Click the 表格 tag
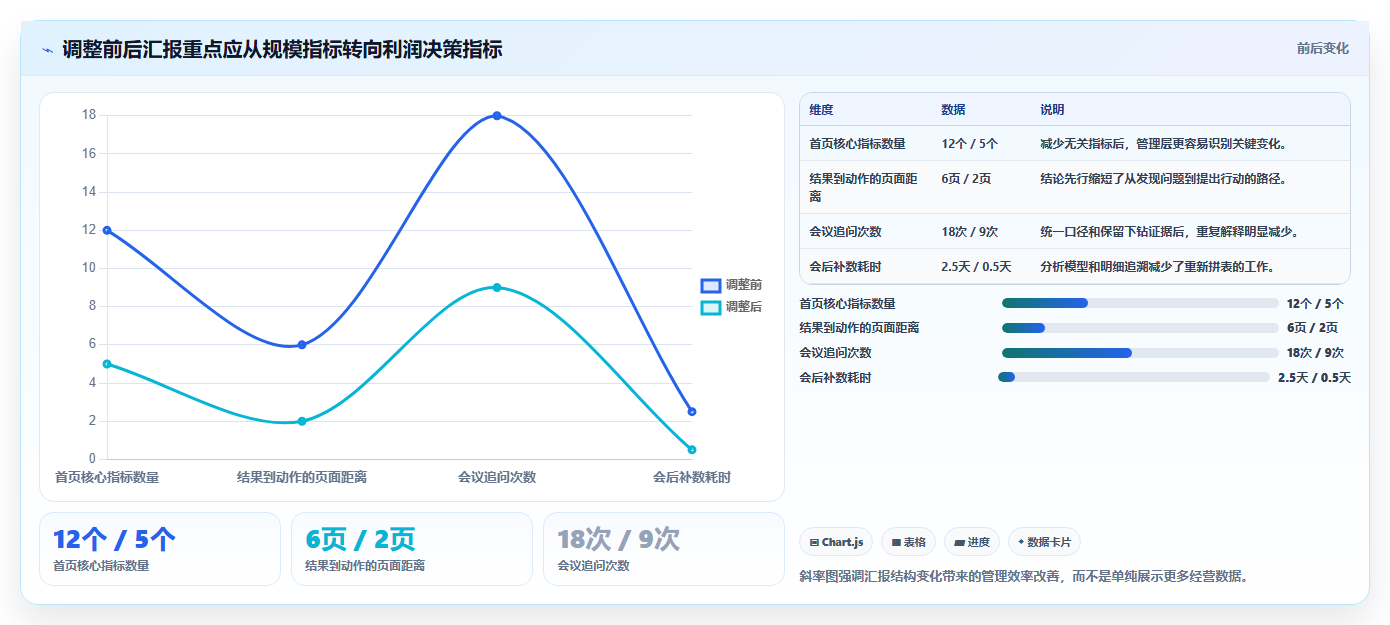Image resolution: width=1390 pixels, height=625 pixels. pyautogui.click(x=909, y=542)
